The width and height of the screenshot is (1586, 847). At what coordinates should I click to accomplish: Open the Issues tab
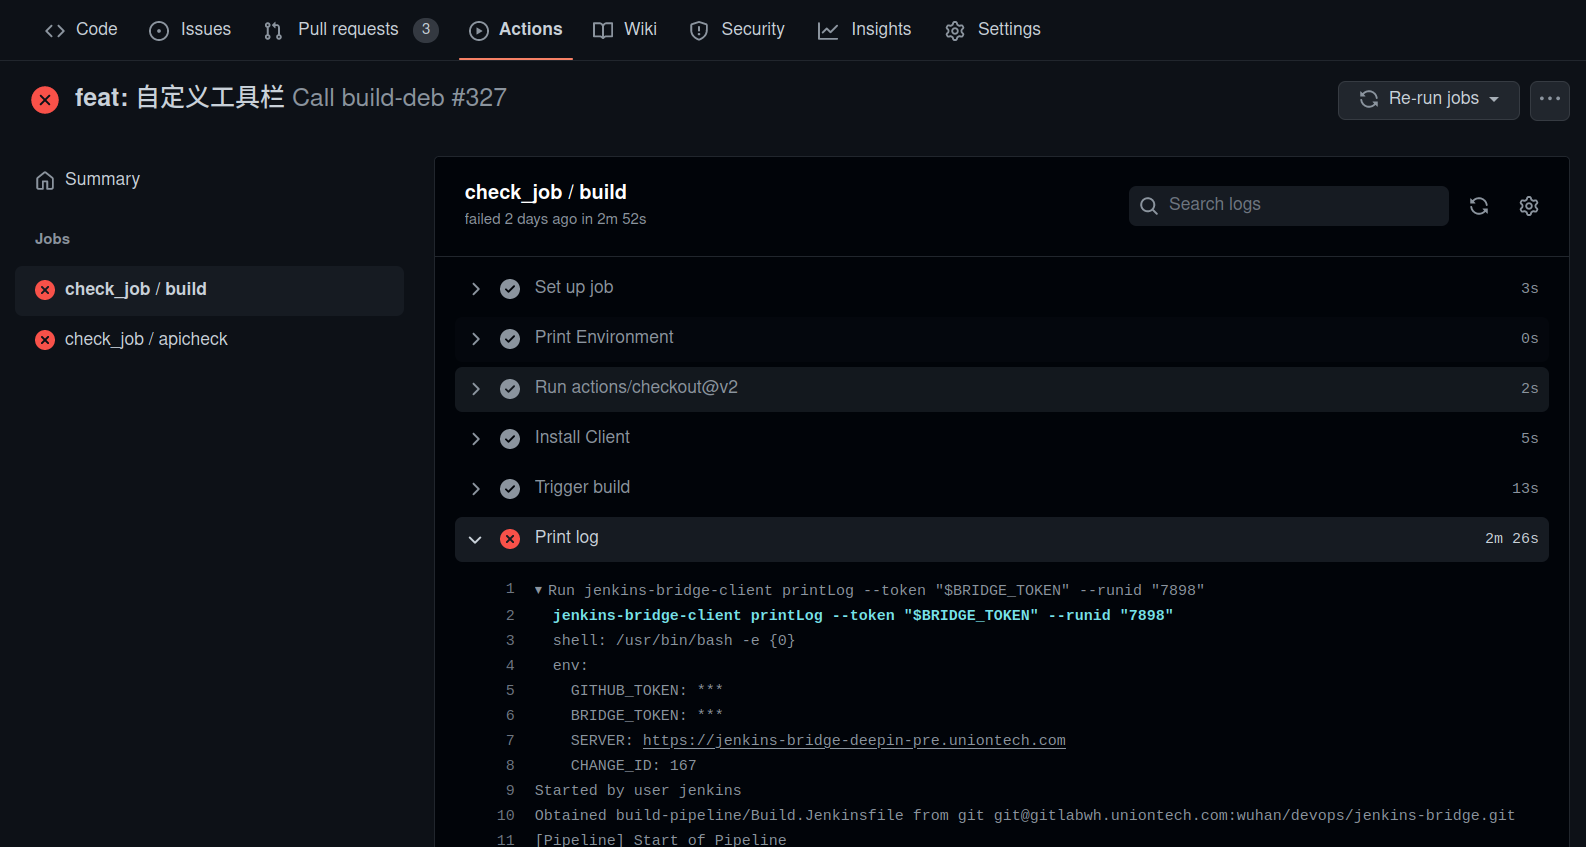pos(190,30)
